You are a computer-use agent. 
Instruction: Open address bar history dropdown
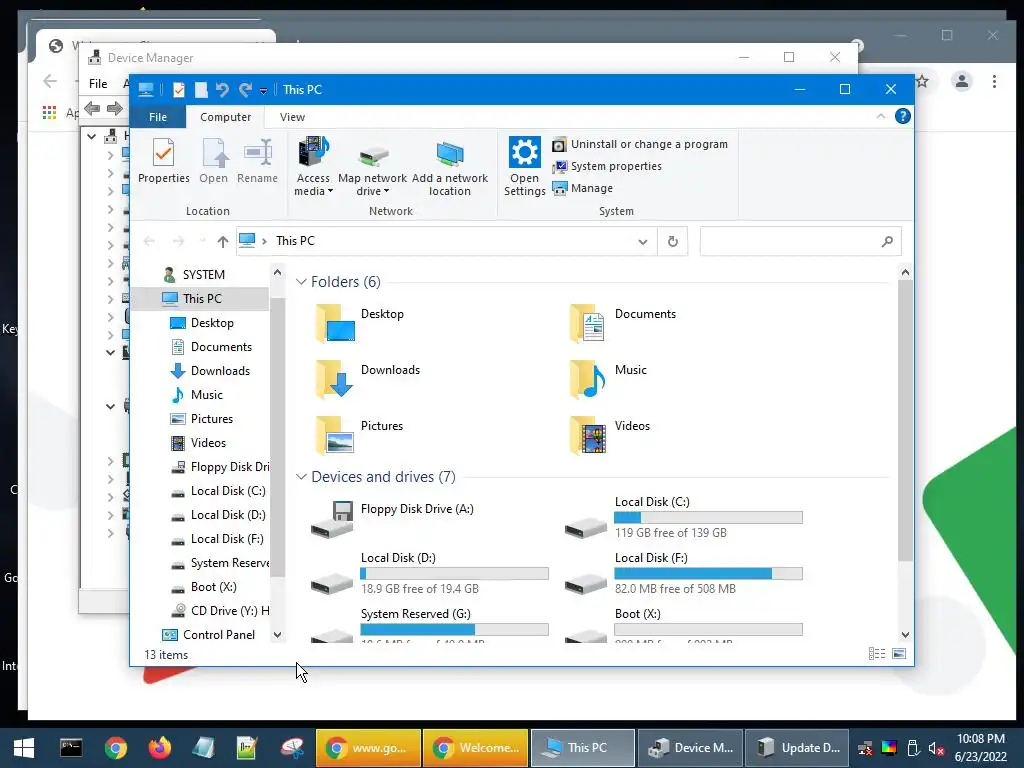tap(643, 242)
